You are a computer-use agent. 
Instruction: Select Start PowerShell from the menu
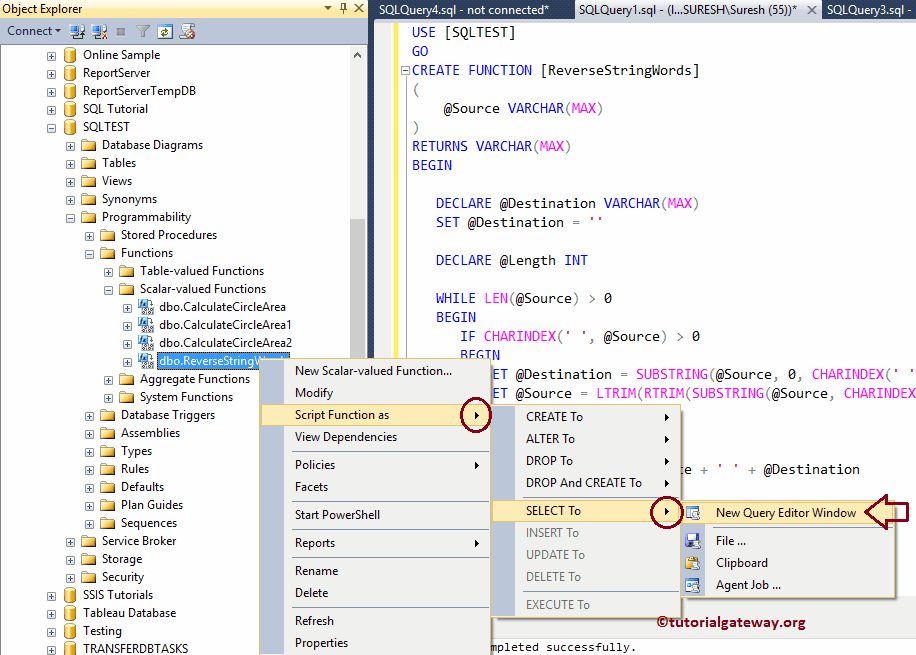click(x=337, y=515)
